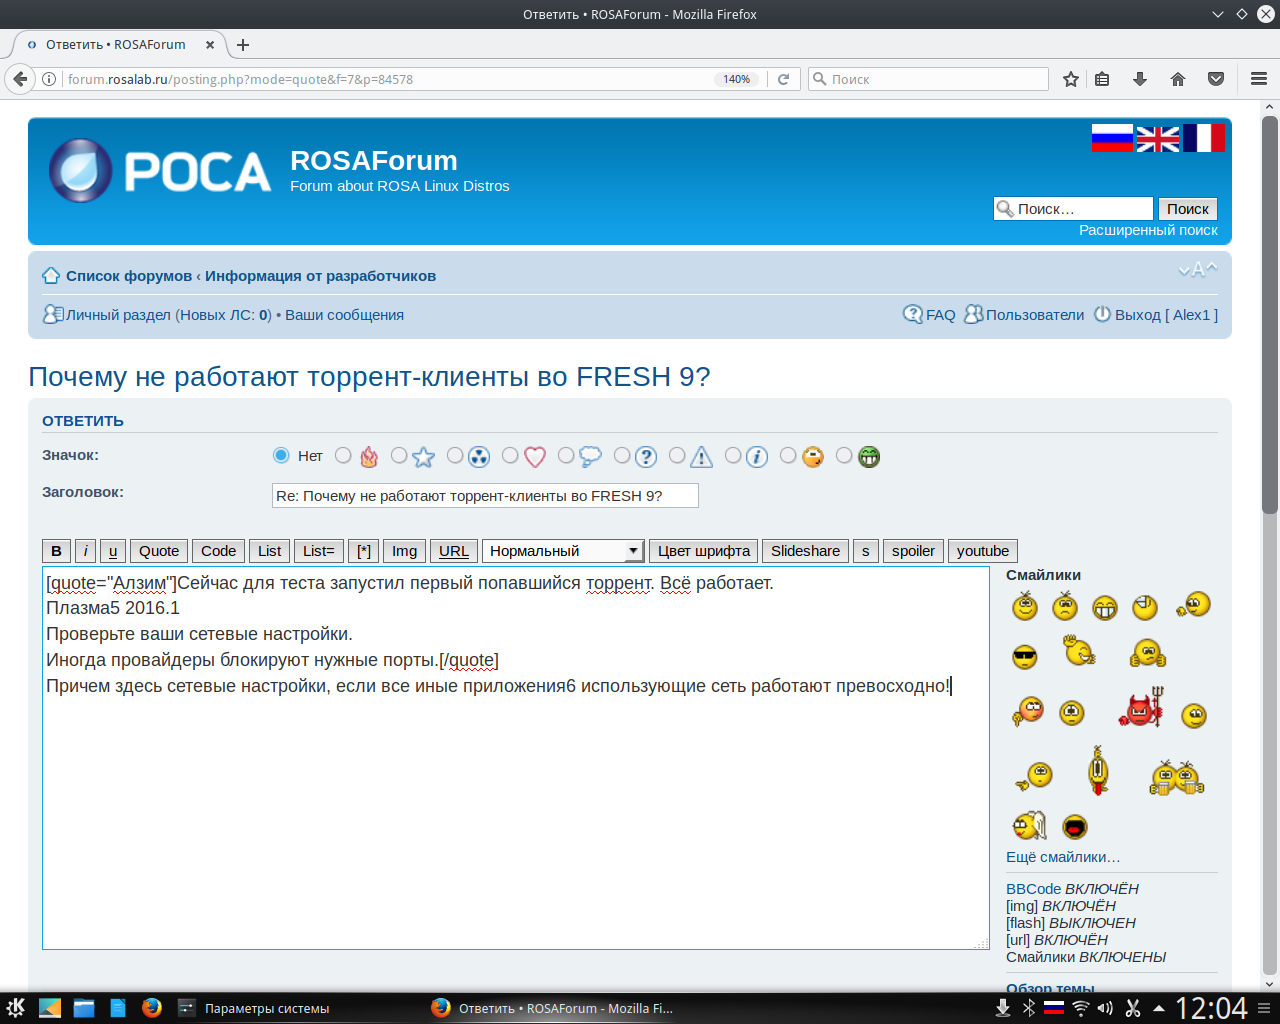
Task: Open 'Параметры системы' from the taskbar
Action: [x=254, y=1008]
